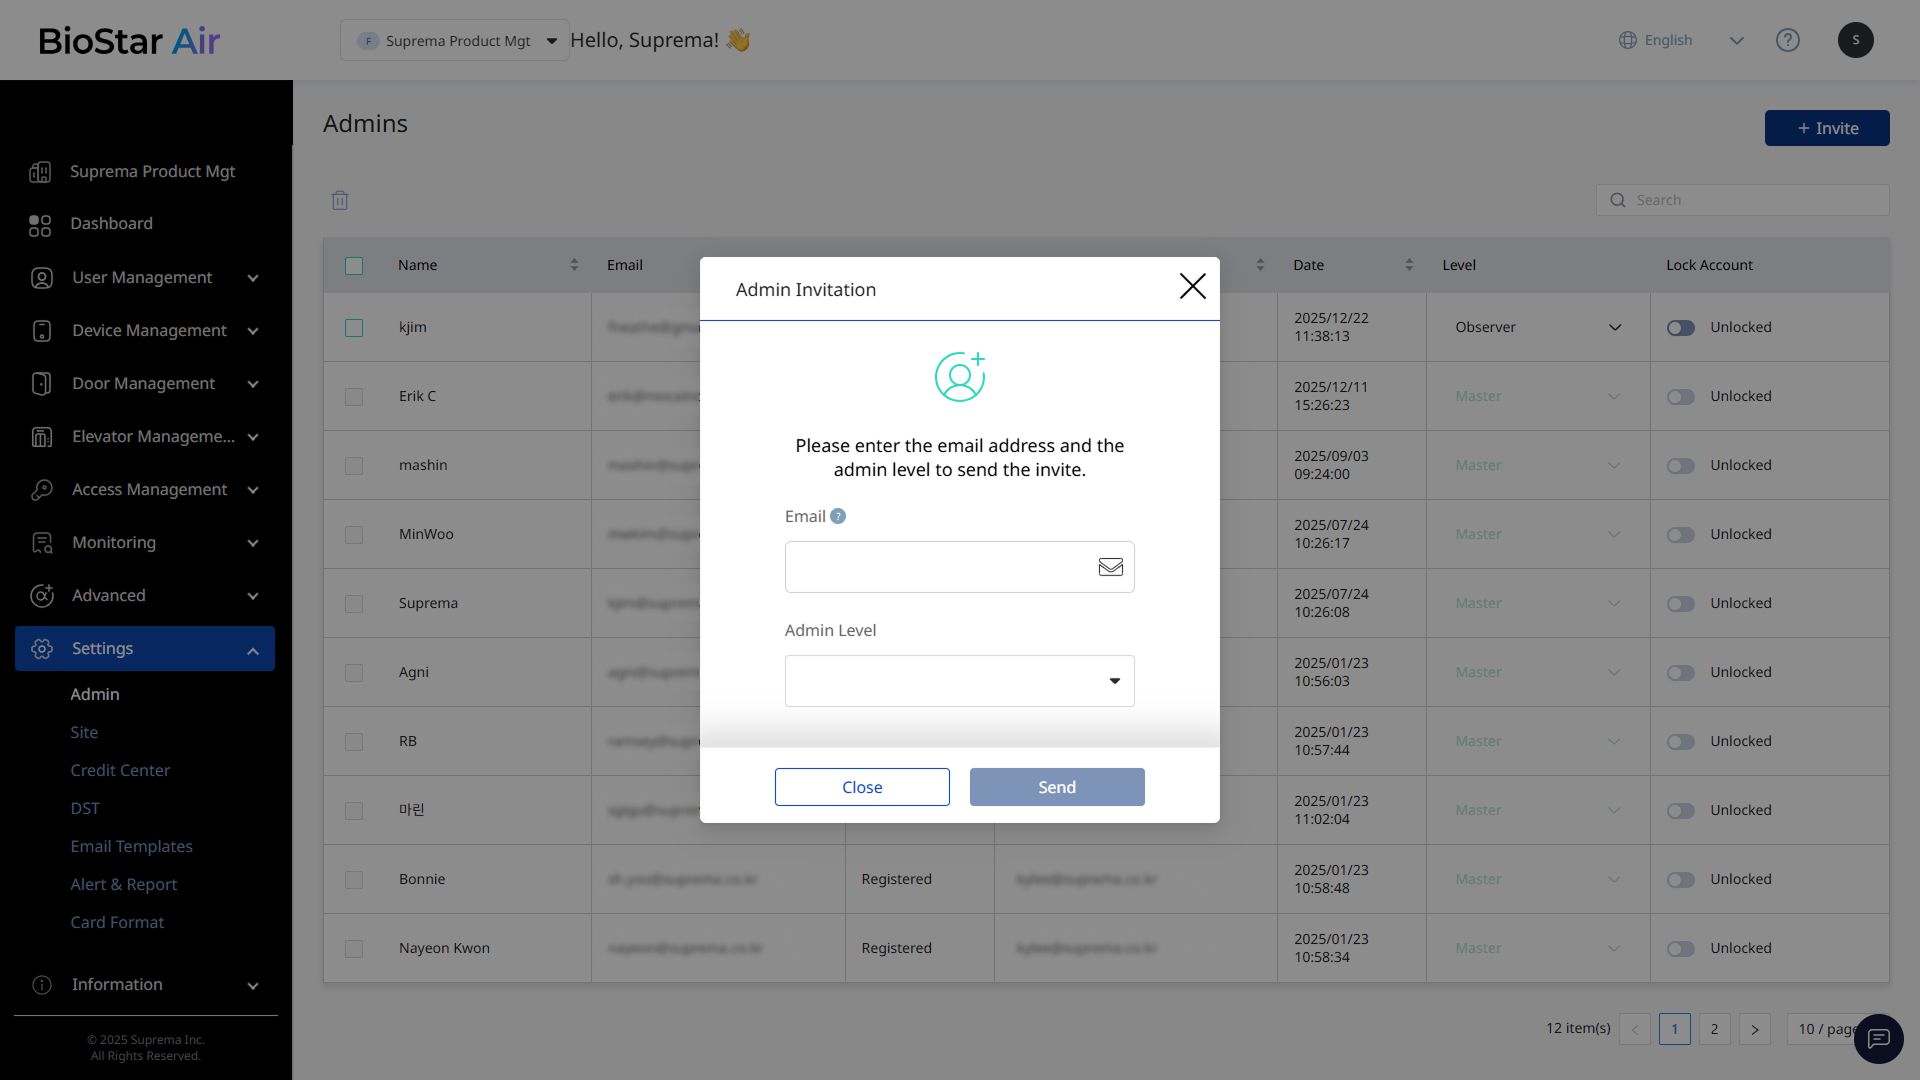Click the globe language icon

point(1628,40)
